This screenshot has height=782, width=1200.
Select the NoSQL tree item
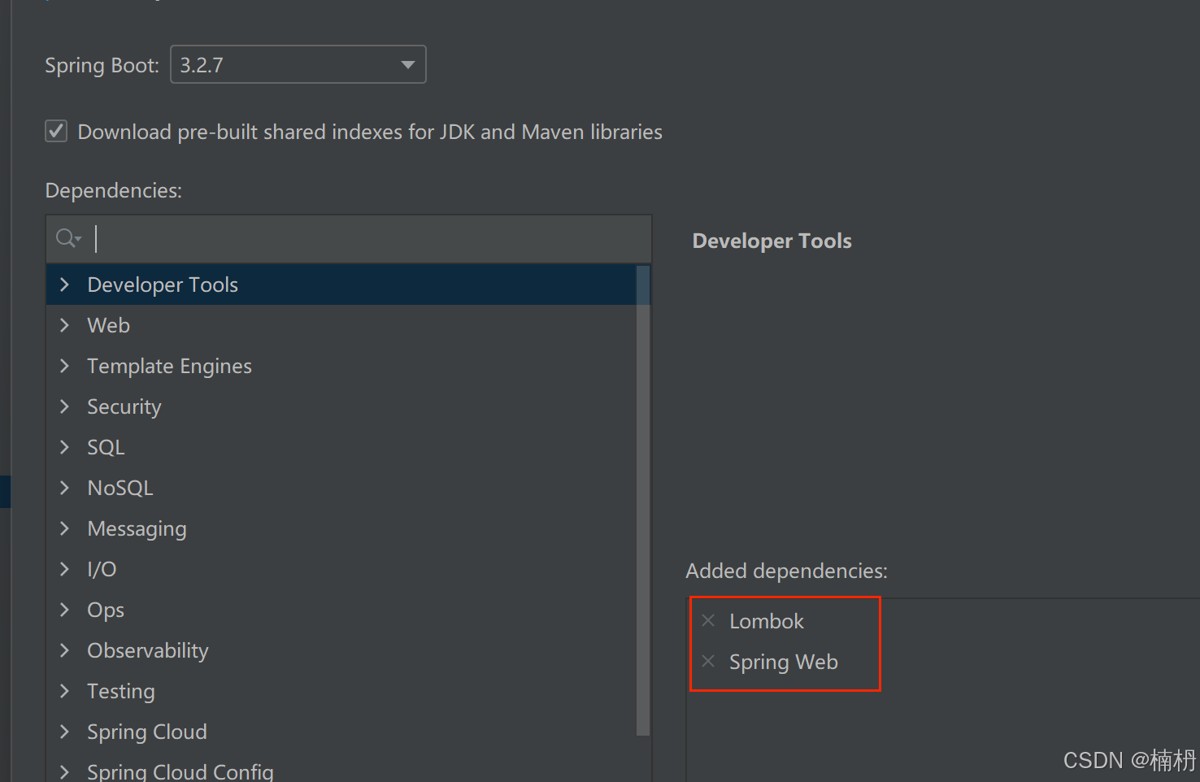click(x=120, y=488)
